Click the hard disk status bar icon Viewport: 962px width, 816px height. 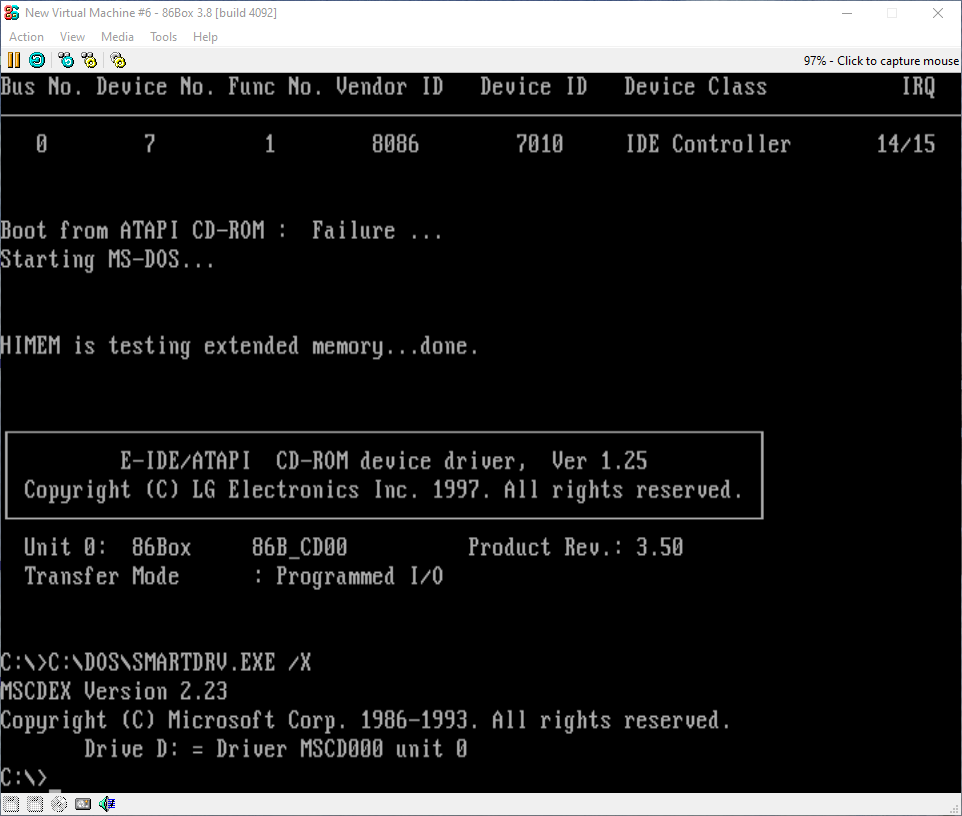click(x=82, y=804)
